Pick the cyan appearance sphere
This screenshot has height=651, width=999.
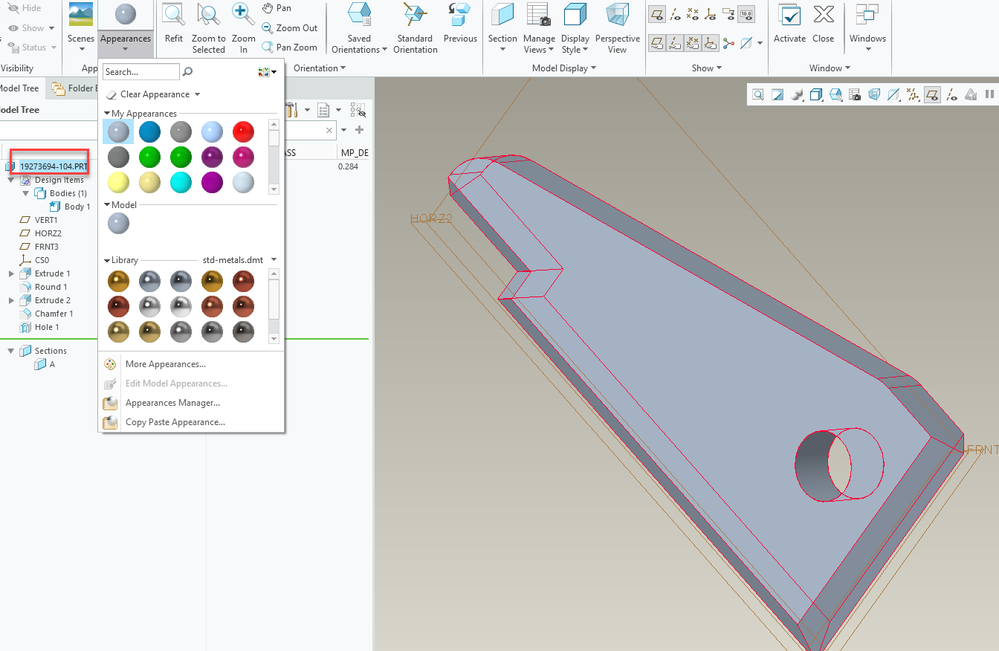click(181, 182)
